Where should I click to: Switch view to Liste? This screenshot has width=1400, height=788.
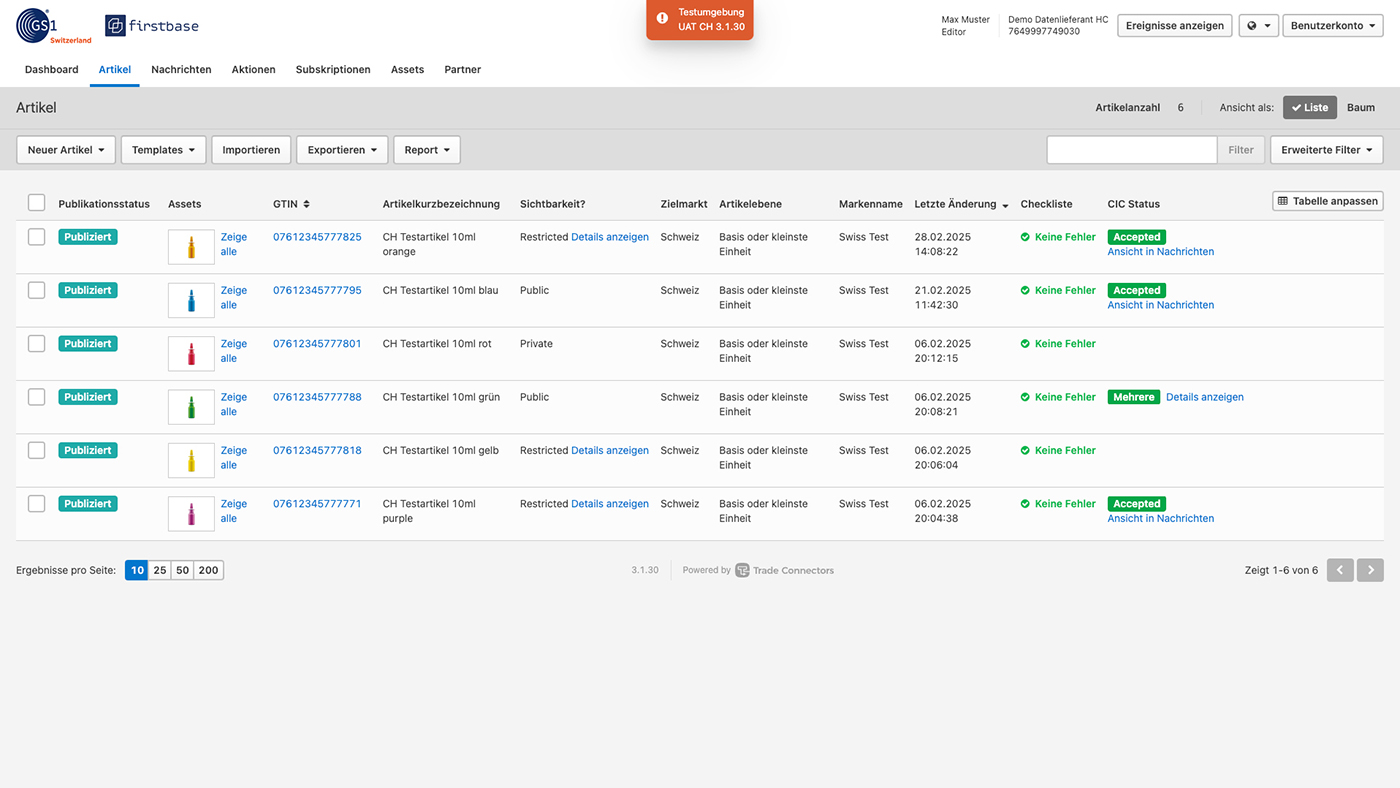point(1310,107)
